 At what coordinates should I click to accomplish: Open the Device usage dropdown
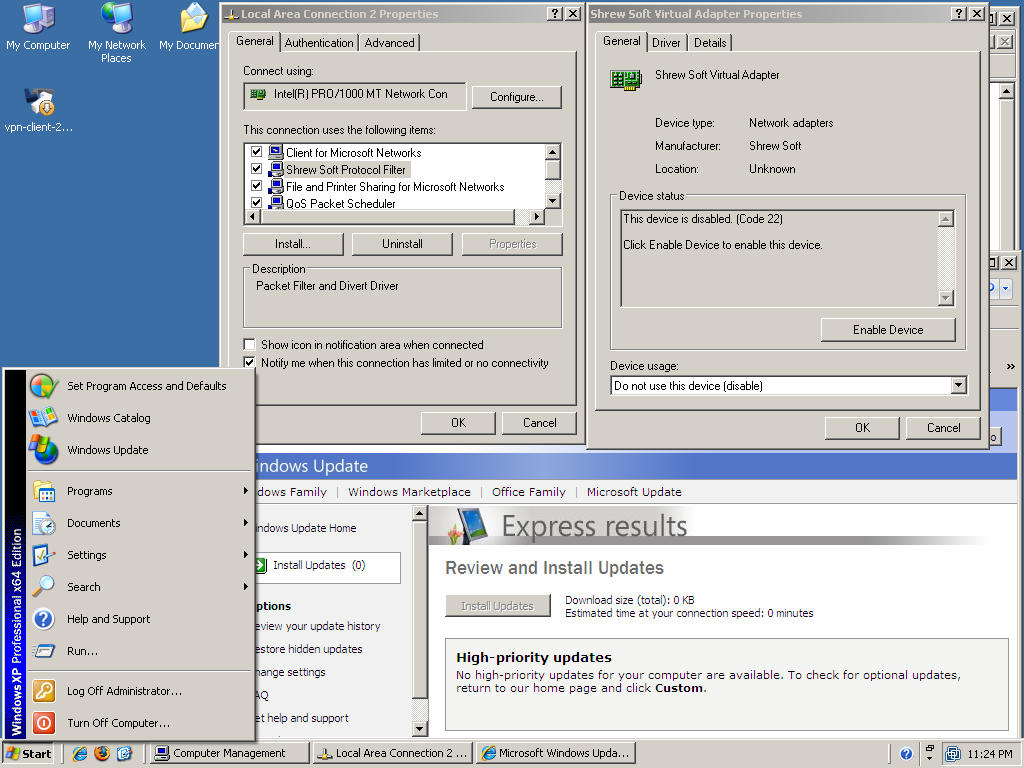coord(958,386)
